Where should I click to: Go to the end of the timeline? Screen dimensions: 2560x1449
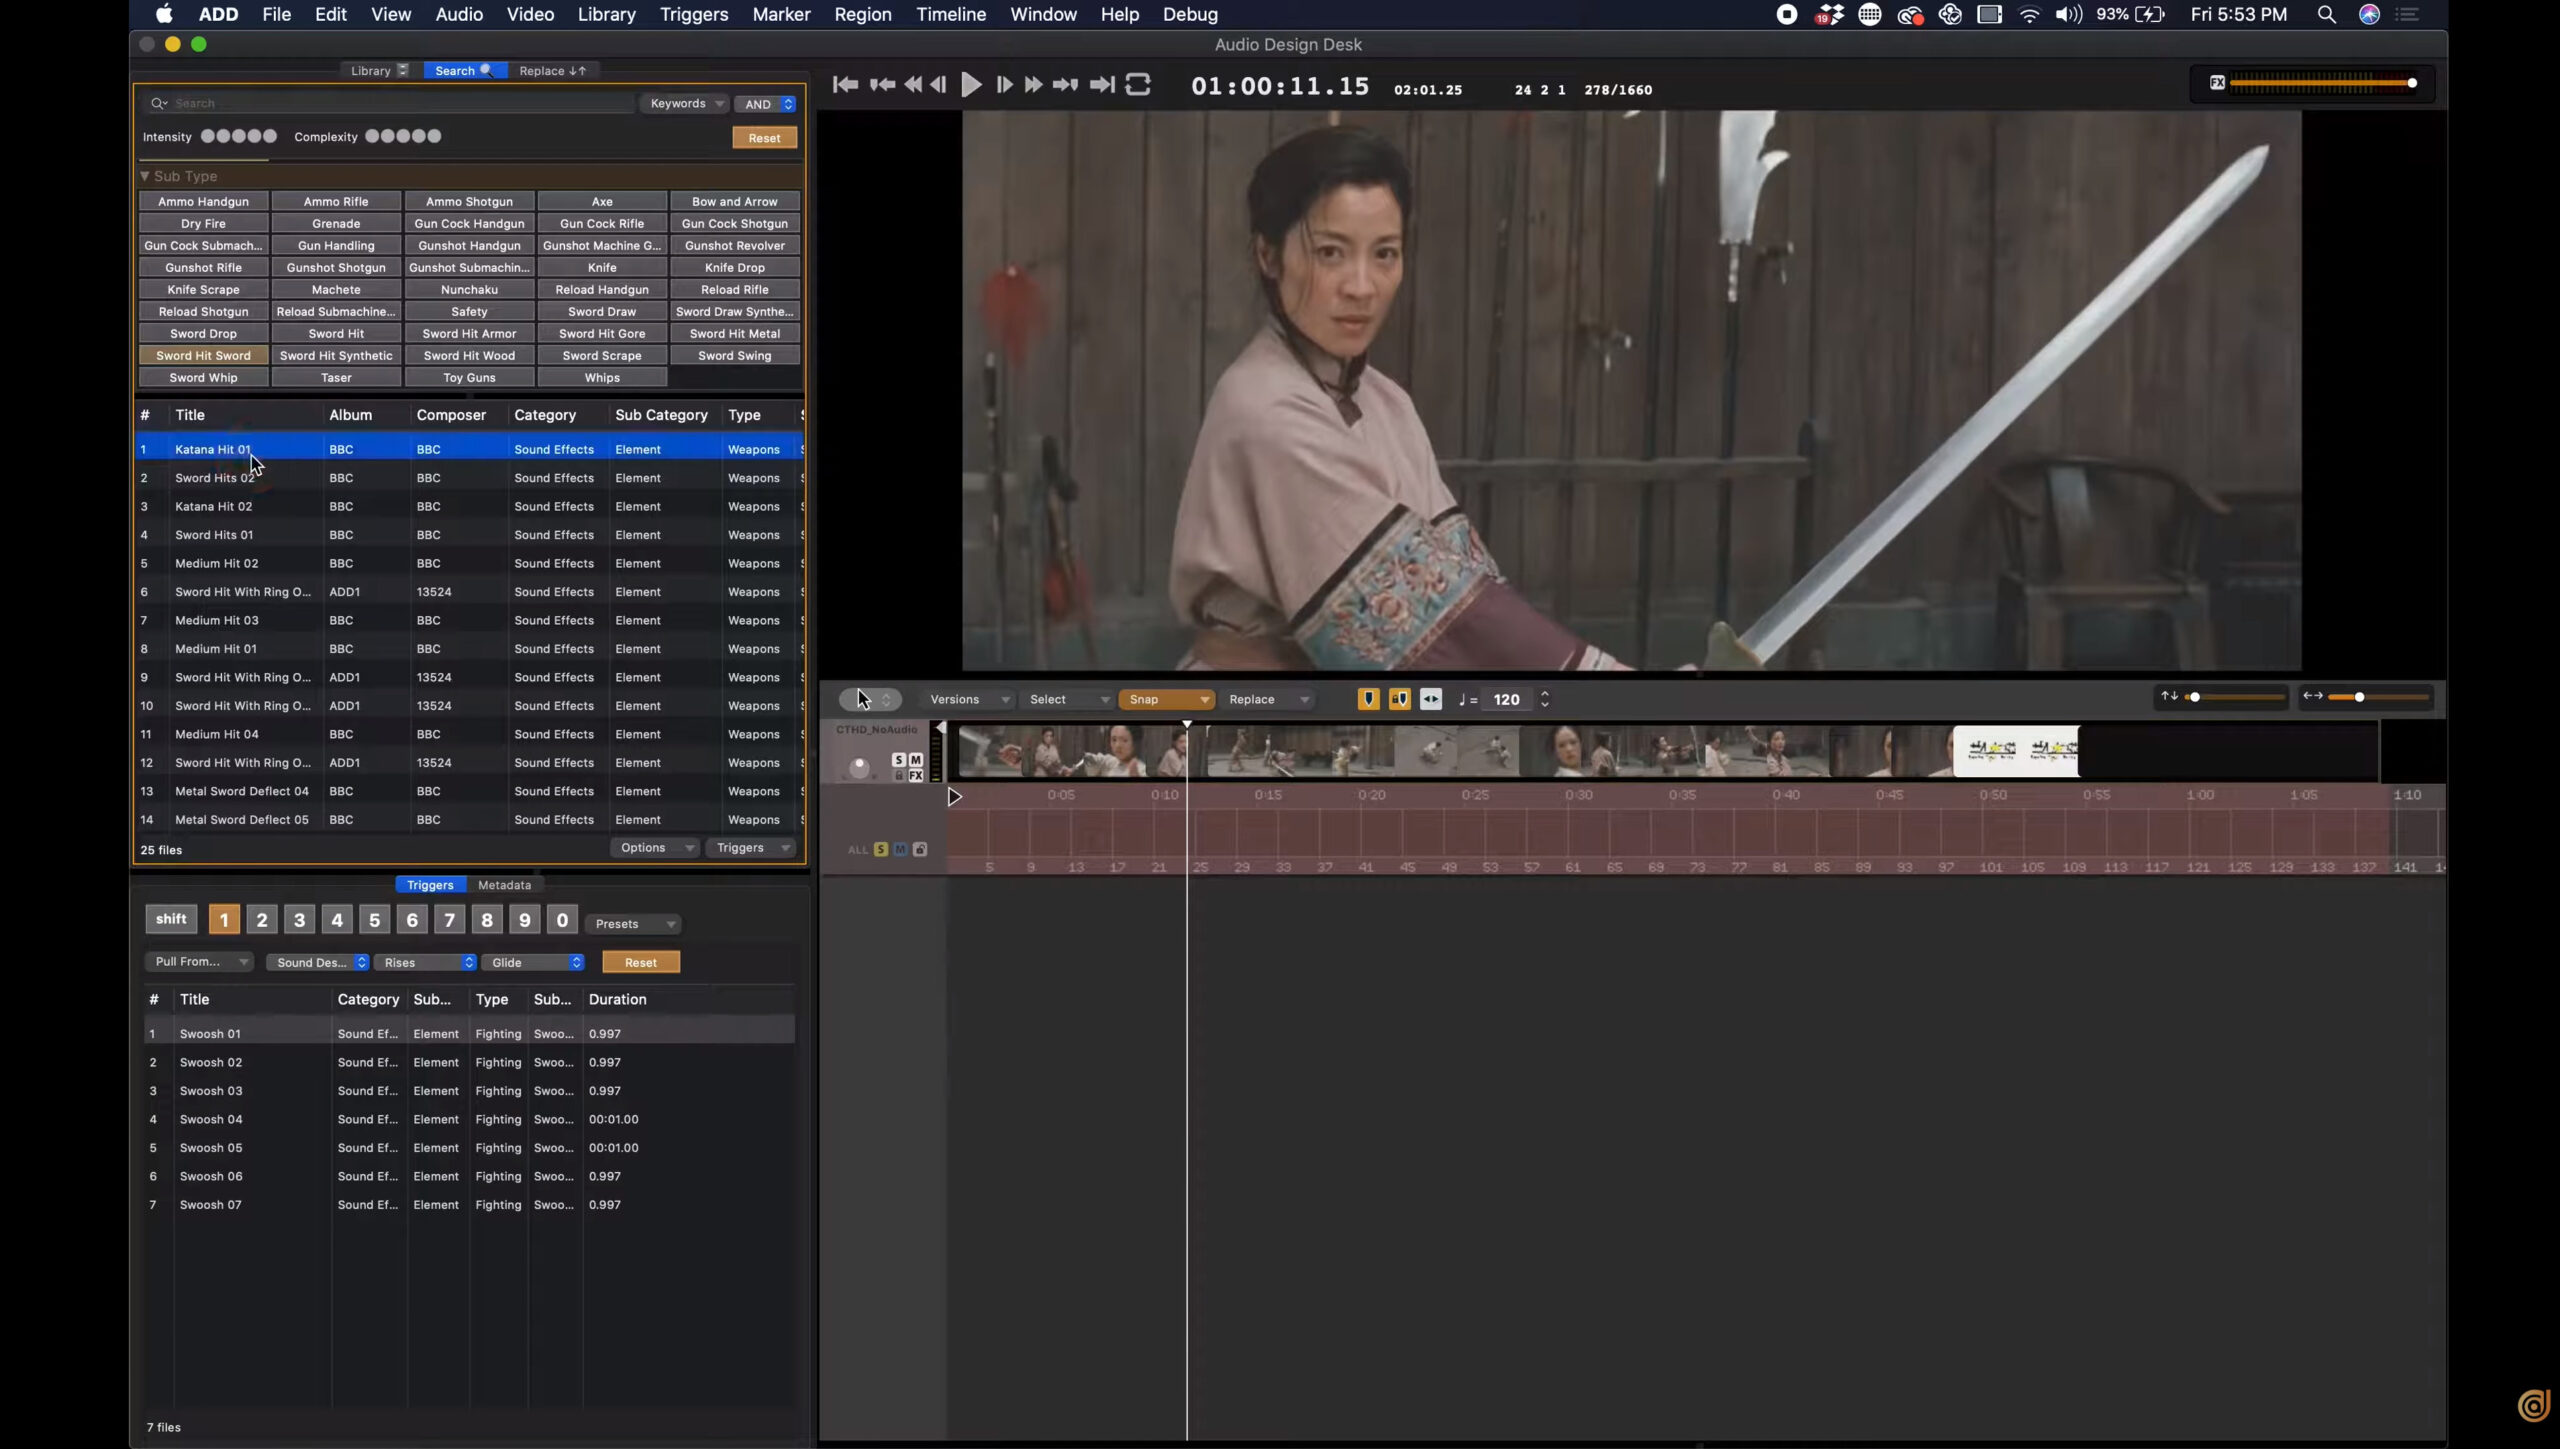[1102, 85]
